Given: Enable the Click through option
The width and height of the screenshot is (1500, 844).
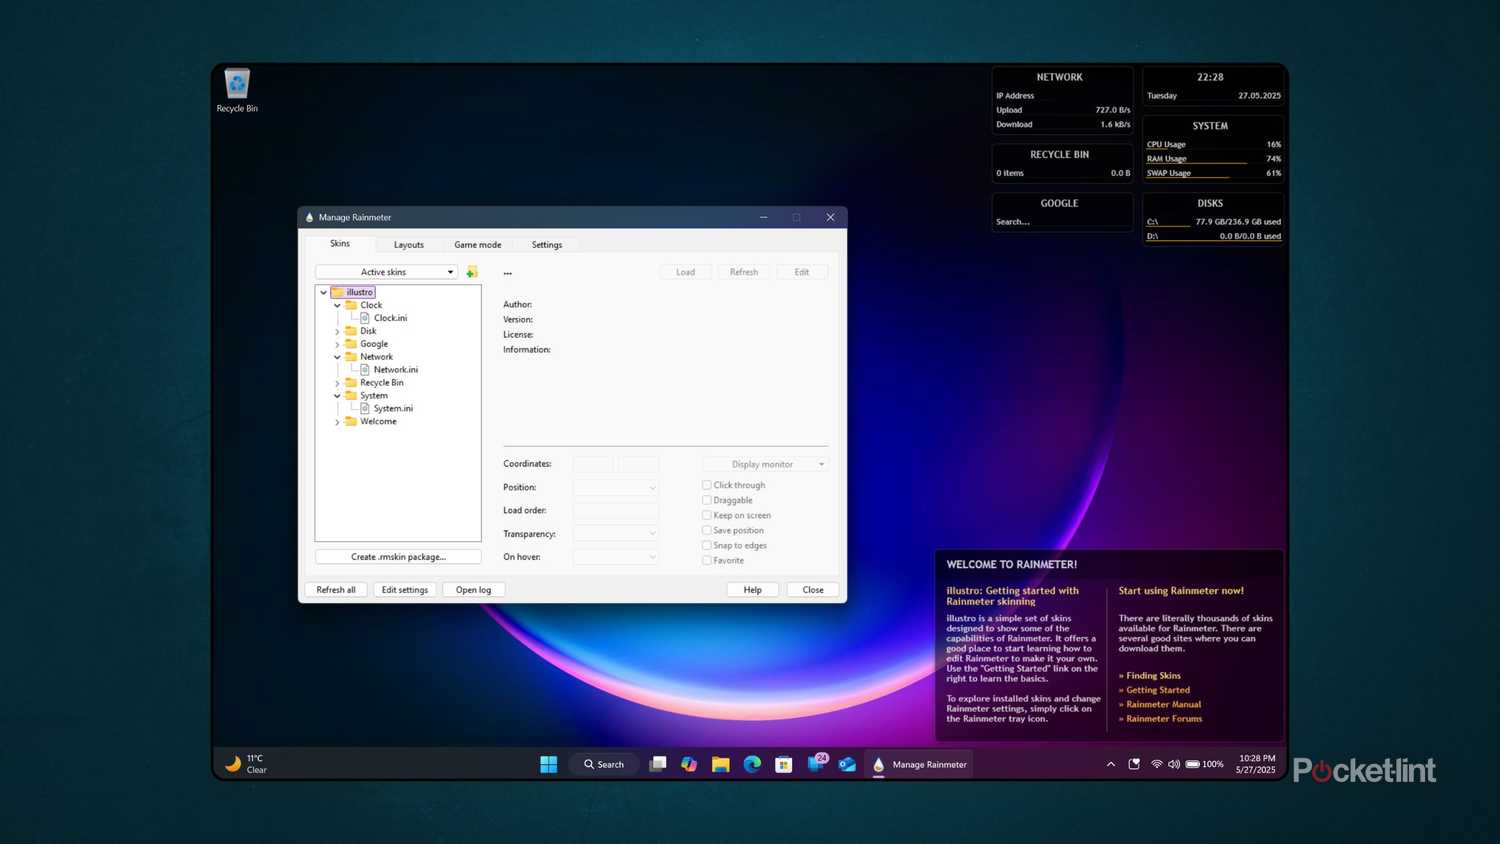Looking at the screenshot, I should tap(707, 485).
